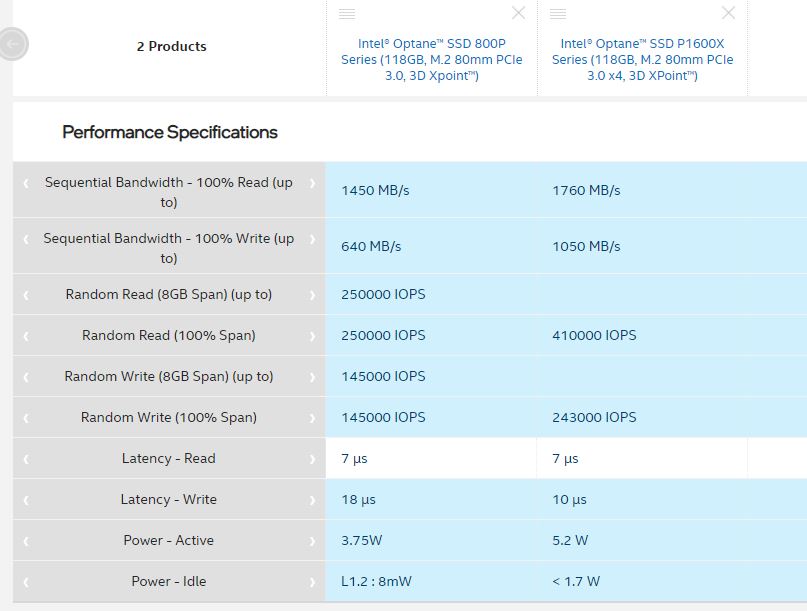Screen dimensions: 807x611
Task: Click the back arrow circle button
Action: pos(12,44)
